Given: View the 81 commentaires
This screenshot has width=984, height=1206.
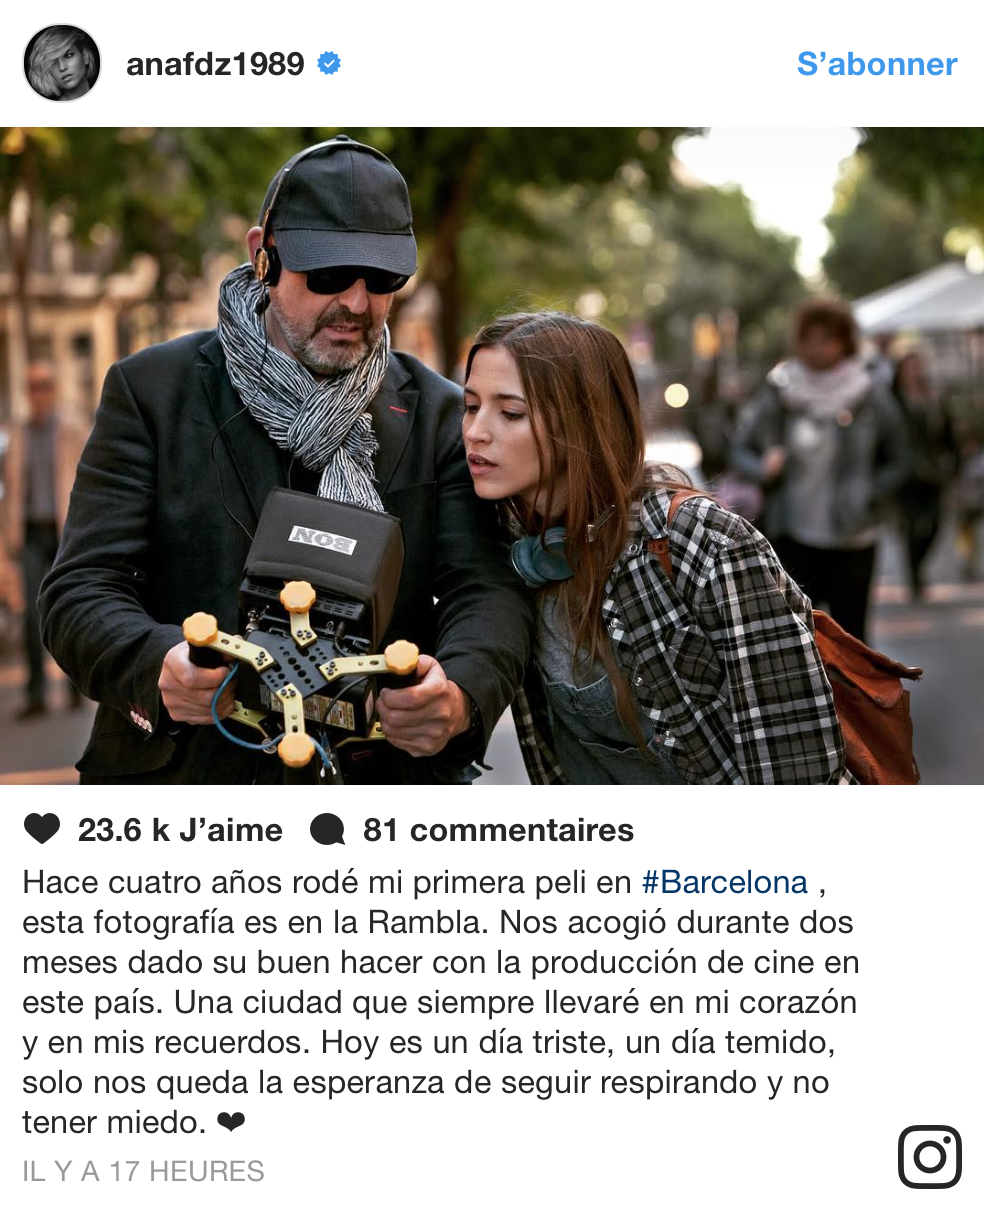Looking at the screenshot, I should coord(498,831).
